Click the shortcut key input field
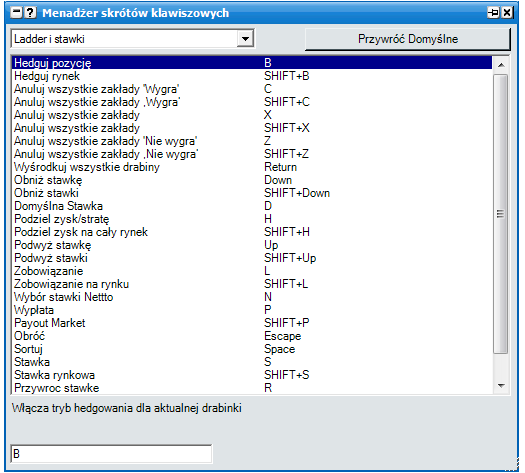The height and width of the screenshot is (473, 525). click(x=111, y=454)
